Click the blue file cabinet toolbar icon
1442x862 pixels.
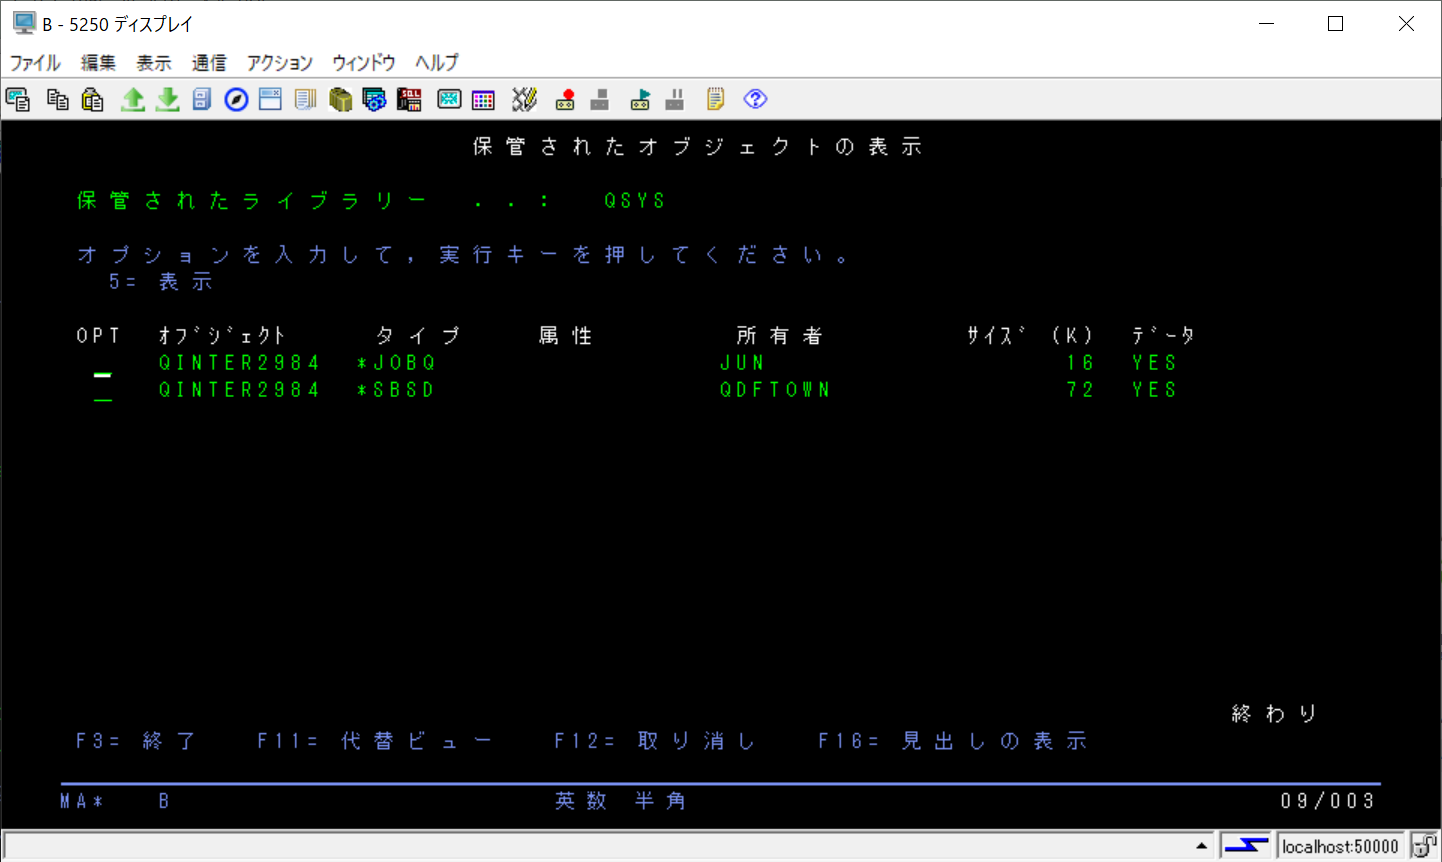202,99
